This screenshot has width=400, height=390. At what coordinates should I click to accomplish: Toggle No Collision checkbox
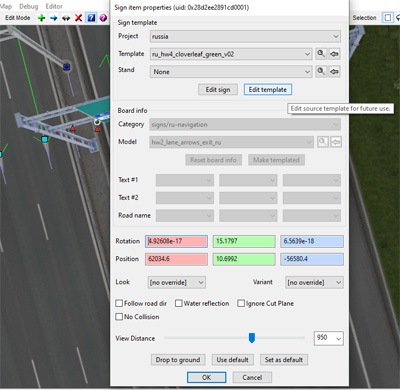119,317
